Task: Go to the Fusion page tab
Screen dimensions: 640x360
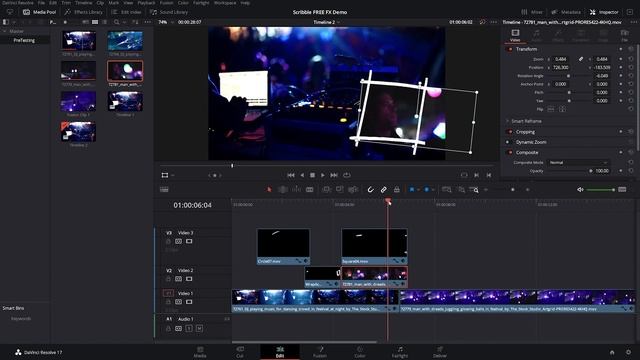Action: [x=320, y=352]
